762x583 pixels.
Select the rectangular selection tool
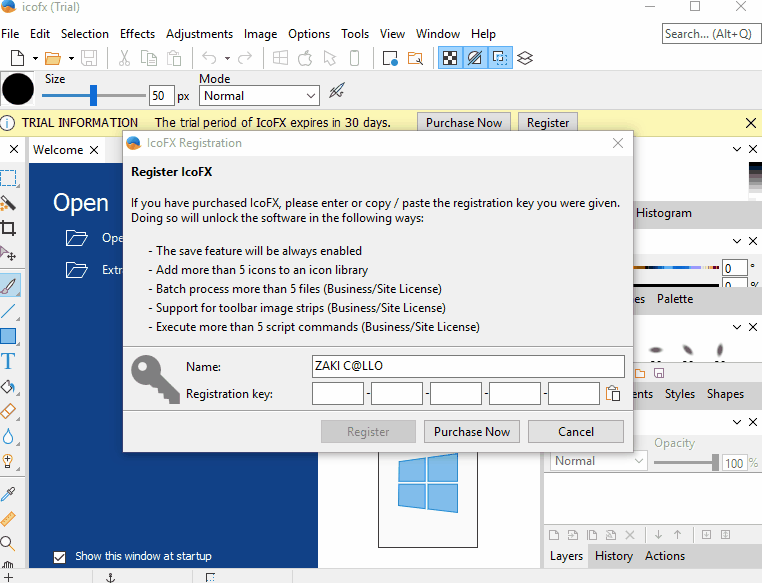click(9, 178)
